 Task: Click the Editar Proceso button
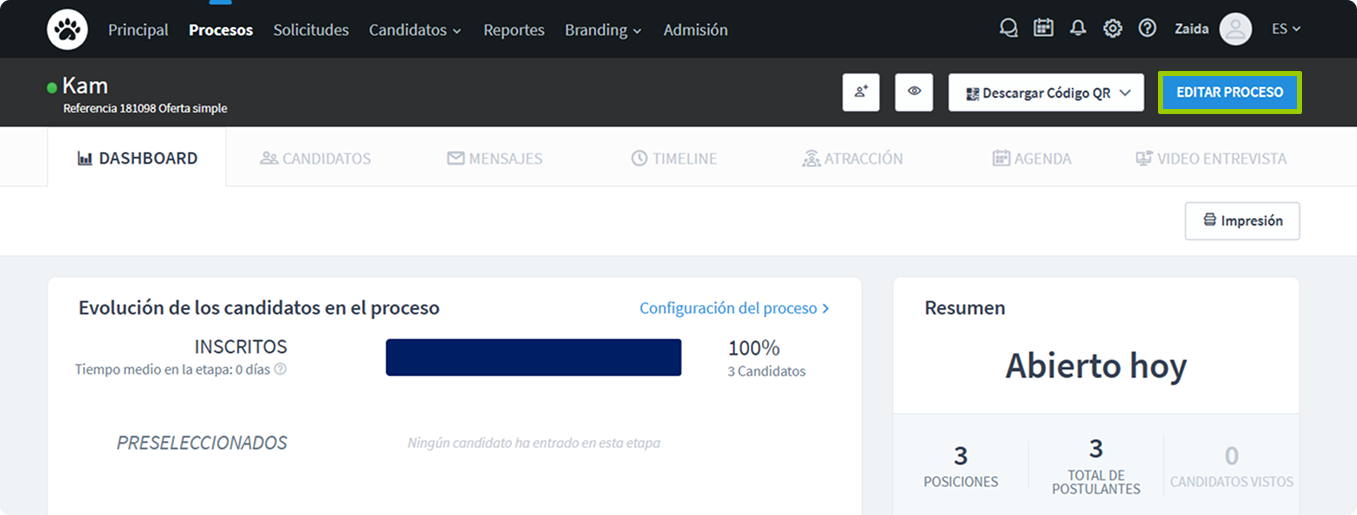[1229, 92]
